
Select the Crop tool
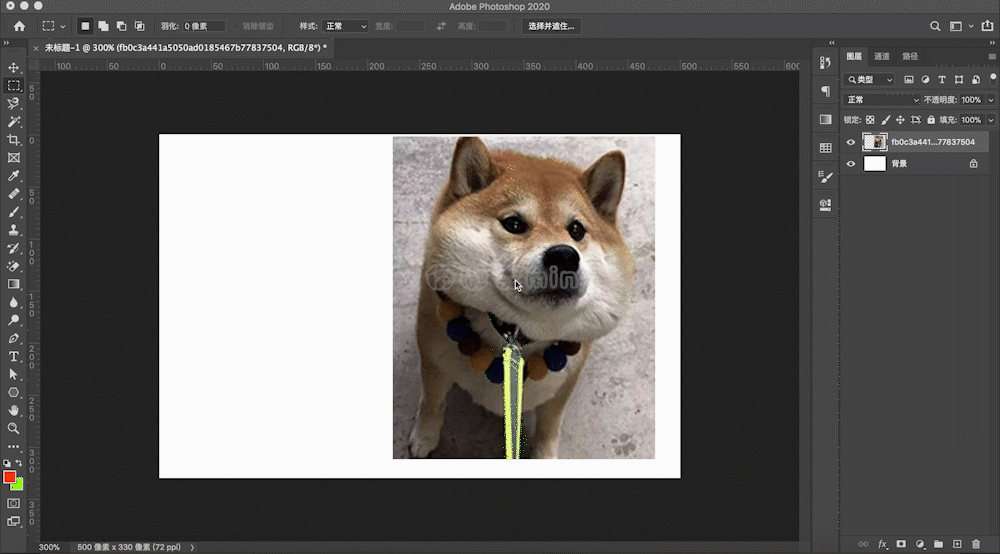click(x=13, y=140)
